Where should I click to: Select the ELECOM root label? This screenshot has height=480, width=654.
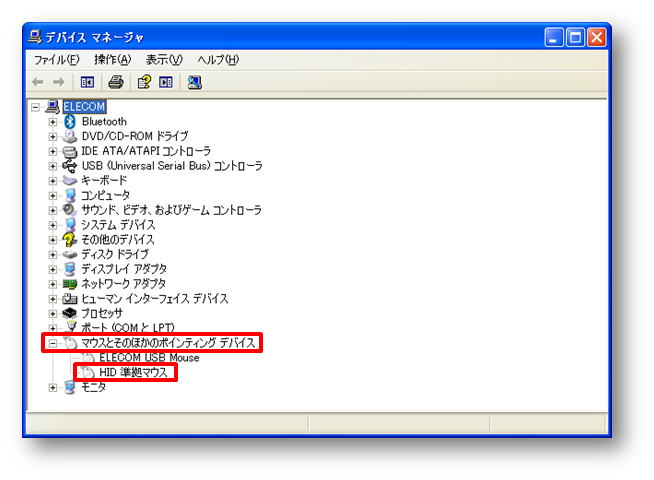tap(84, 107)
